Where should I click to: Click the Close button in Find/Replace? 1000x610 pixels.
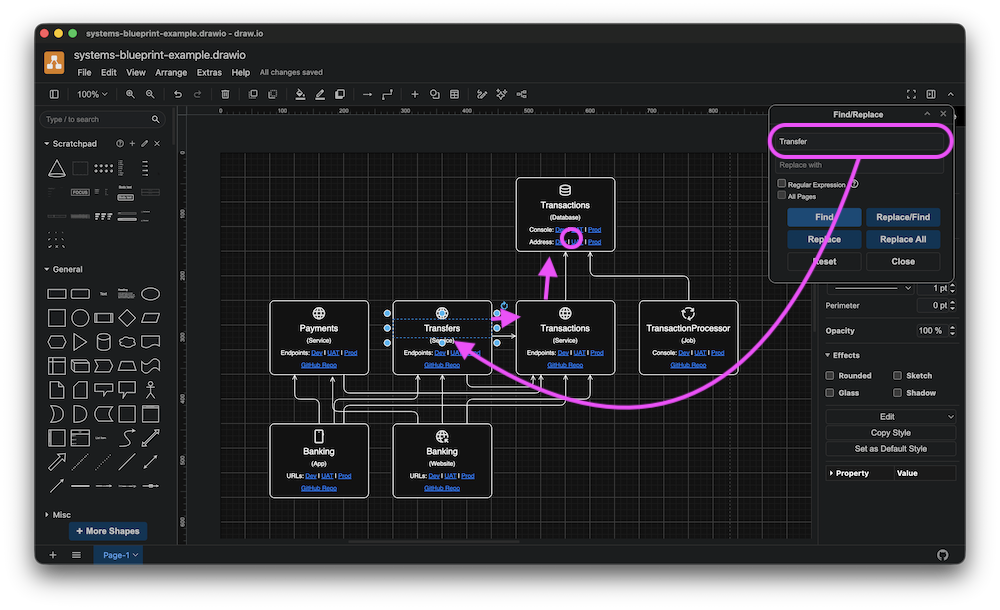coord(902,262)
